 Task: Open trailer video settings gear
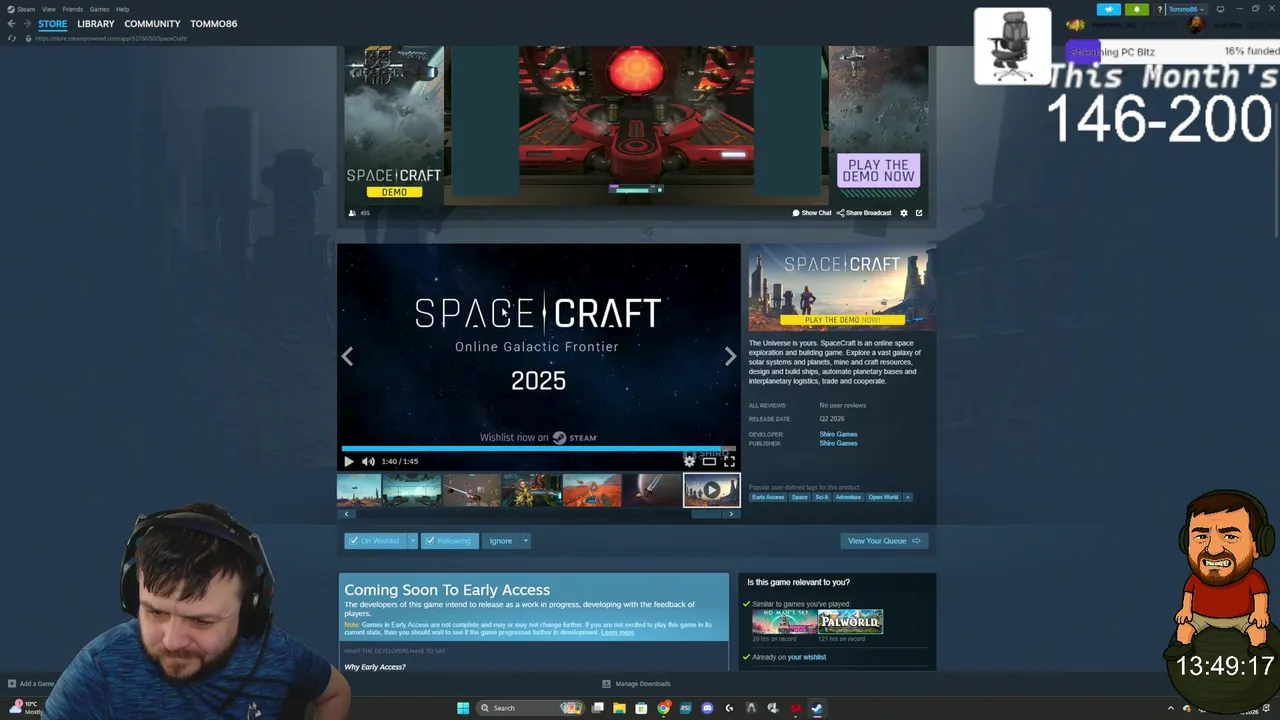pos(689,461)
